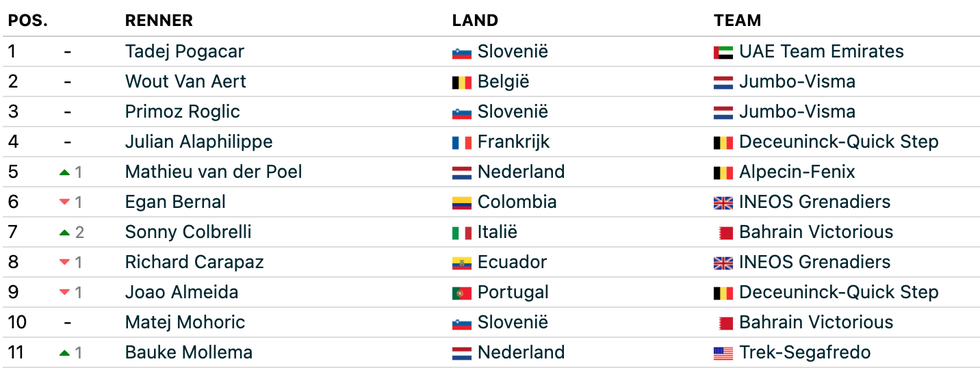Click the Italian flag next to Italië
980x368 pixels.
point(461,233)
